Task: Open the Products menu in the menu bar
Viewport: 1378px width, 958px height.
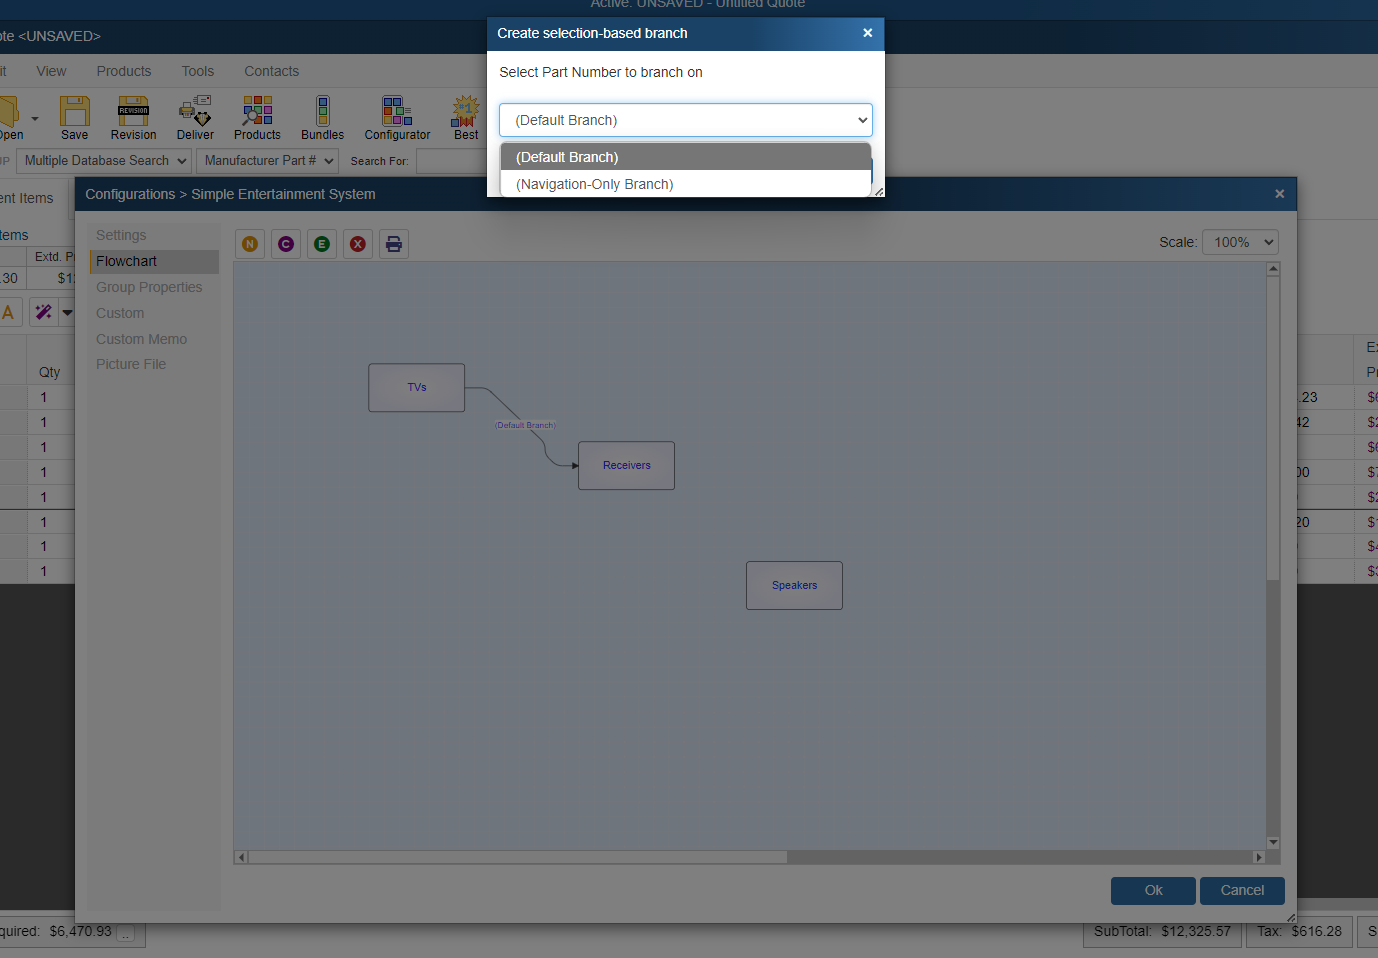Action: click(124, 71)
